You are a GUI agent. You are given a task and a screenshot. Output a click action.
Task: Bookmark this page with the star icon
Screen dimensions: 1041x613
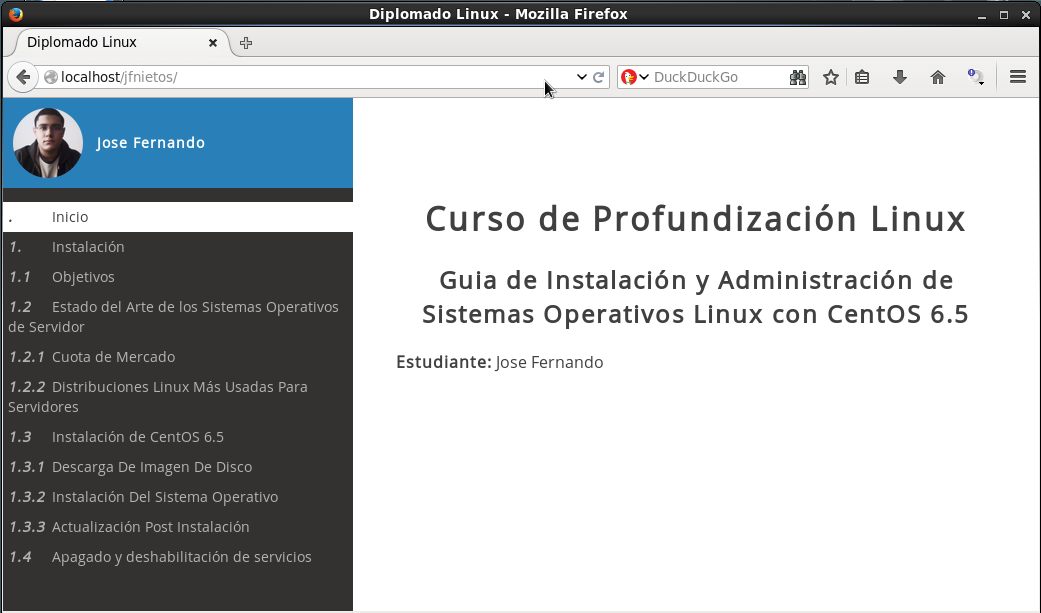tap(830, 77)
